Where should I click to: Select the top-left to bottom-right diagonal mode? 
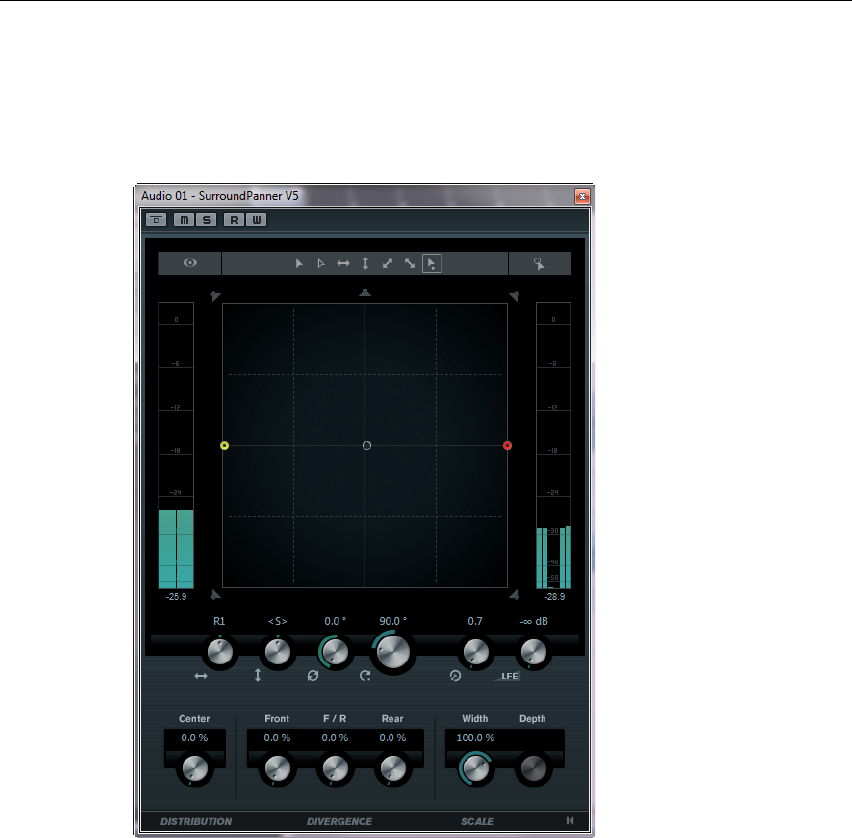tap(410, 264)
